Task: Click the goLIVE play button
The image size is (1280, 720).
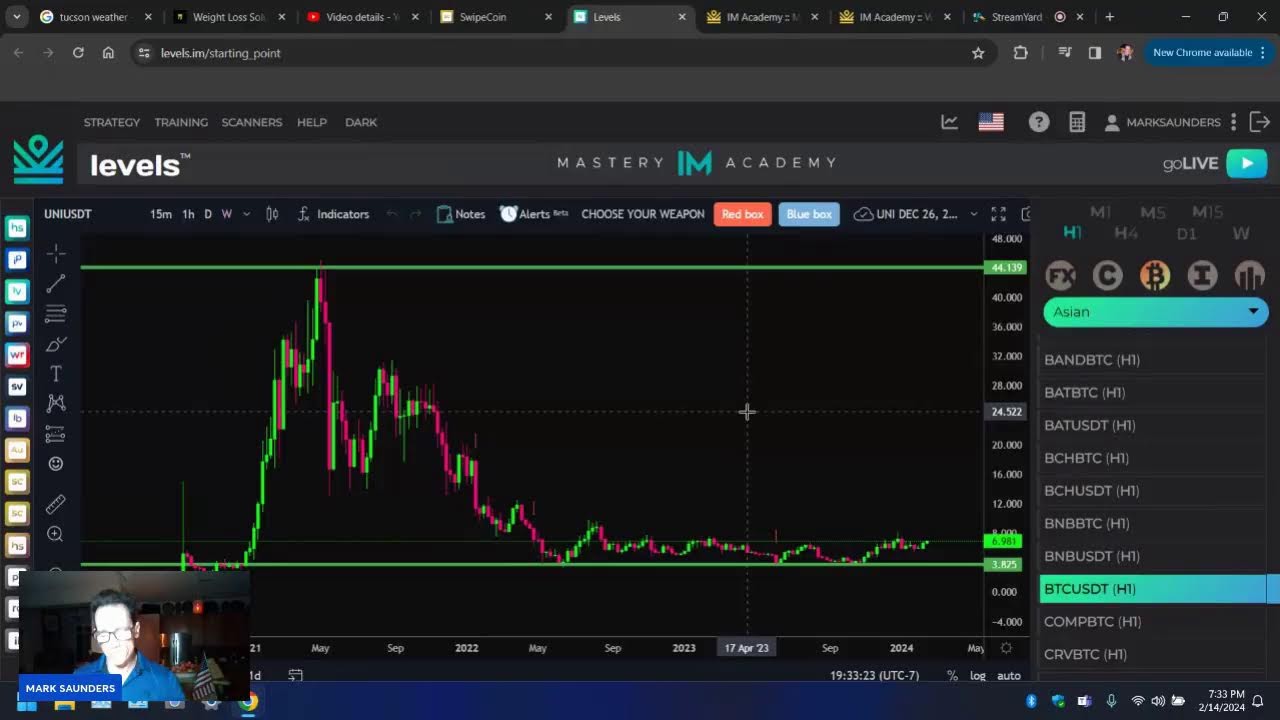Action: coord(1247,163)
